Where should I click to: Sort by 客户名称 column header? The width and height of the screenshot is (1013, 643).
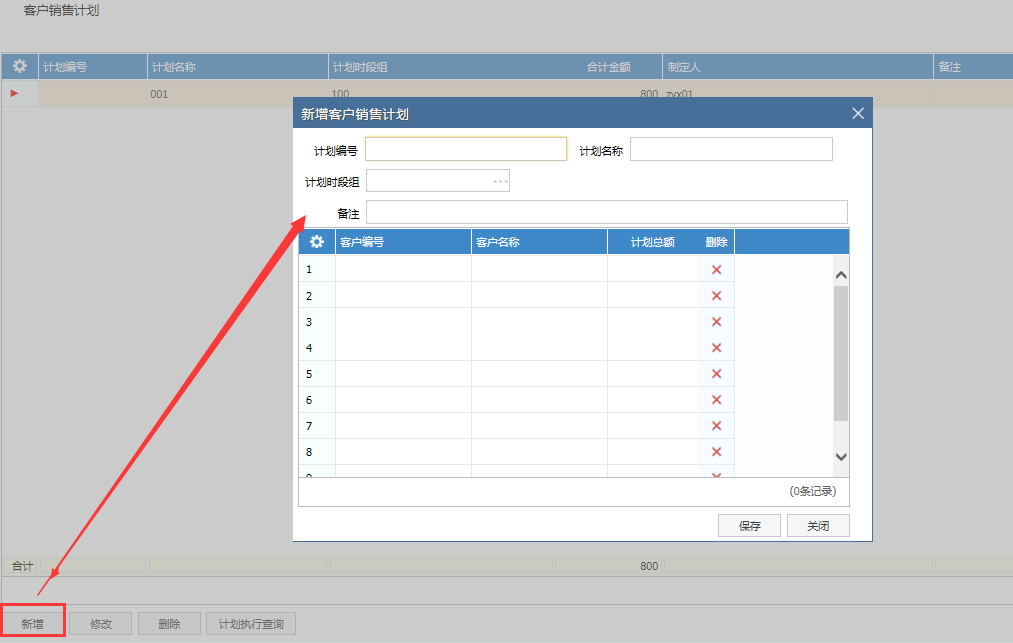539,242
